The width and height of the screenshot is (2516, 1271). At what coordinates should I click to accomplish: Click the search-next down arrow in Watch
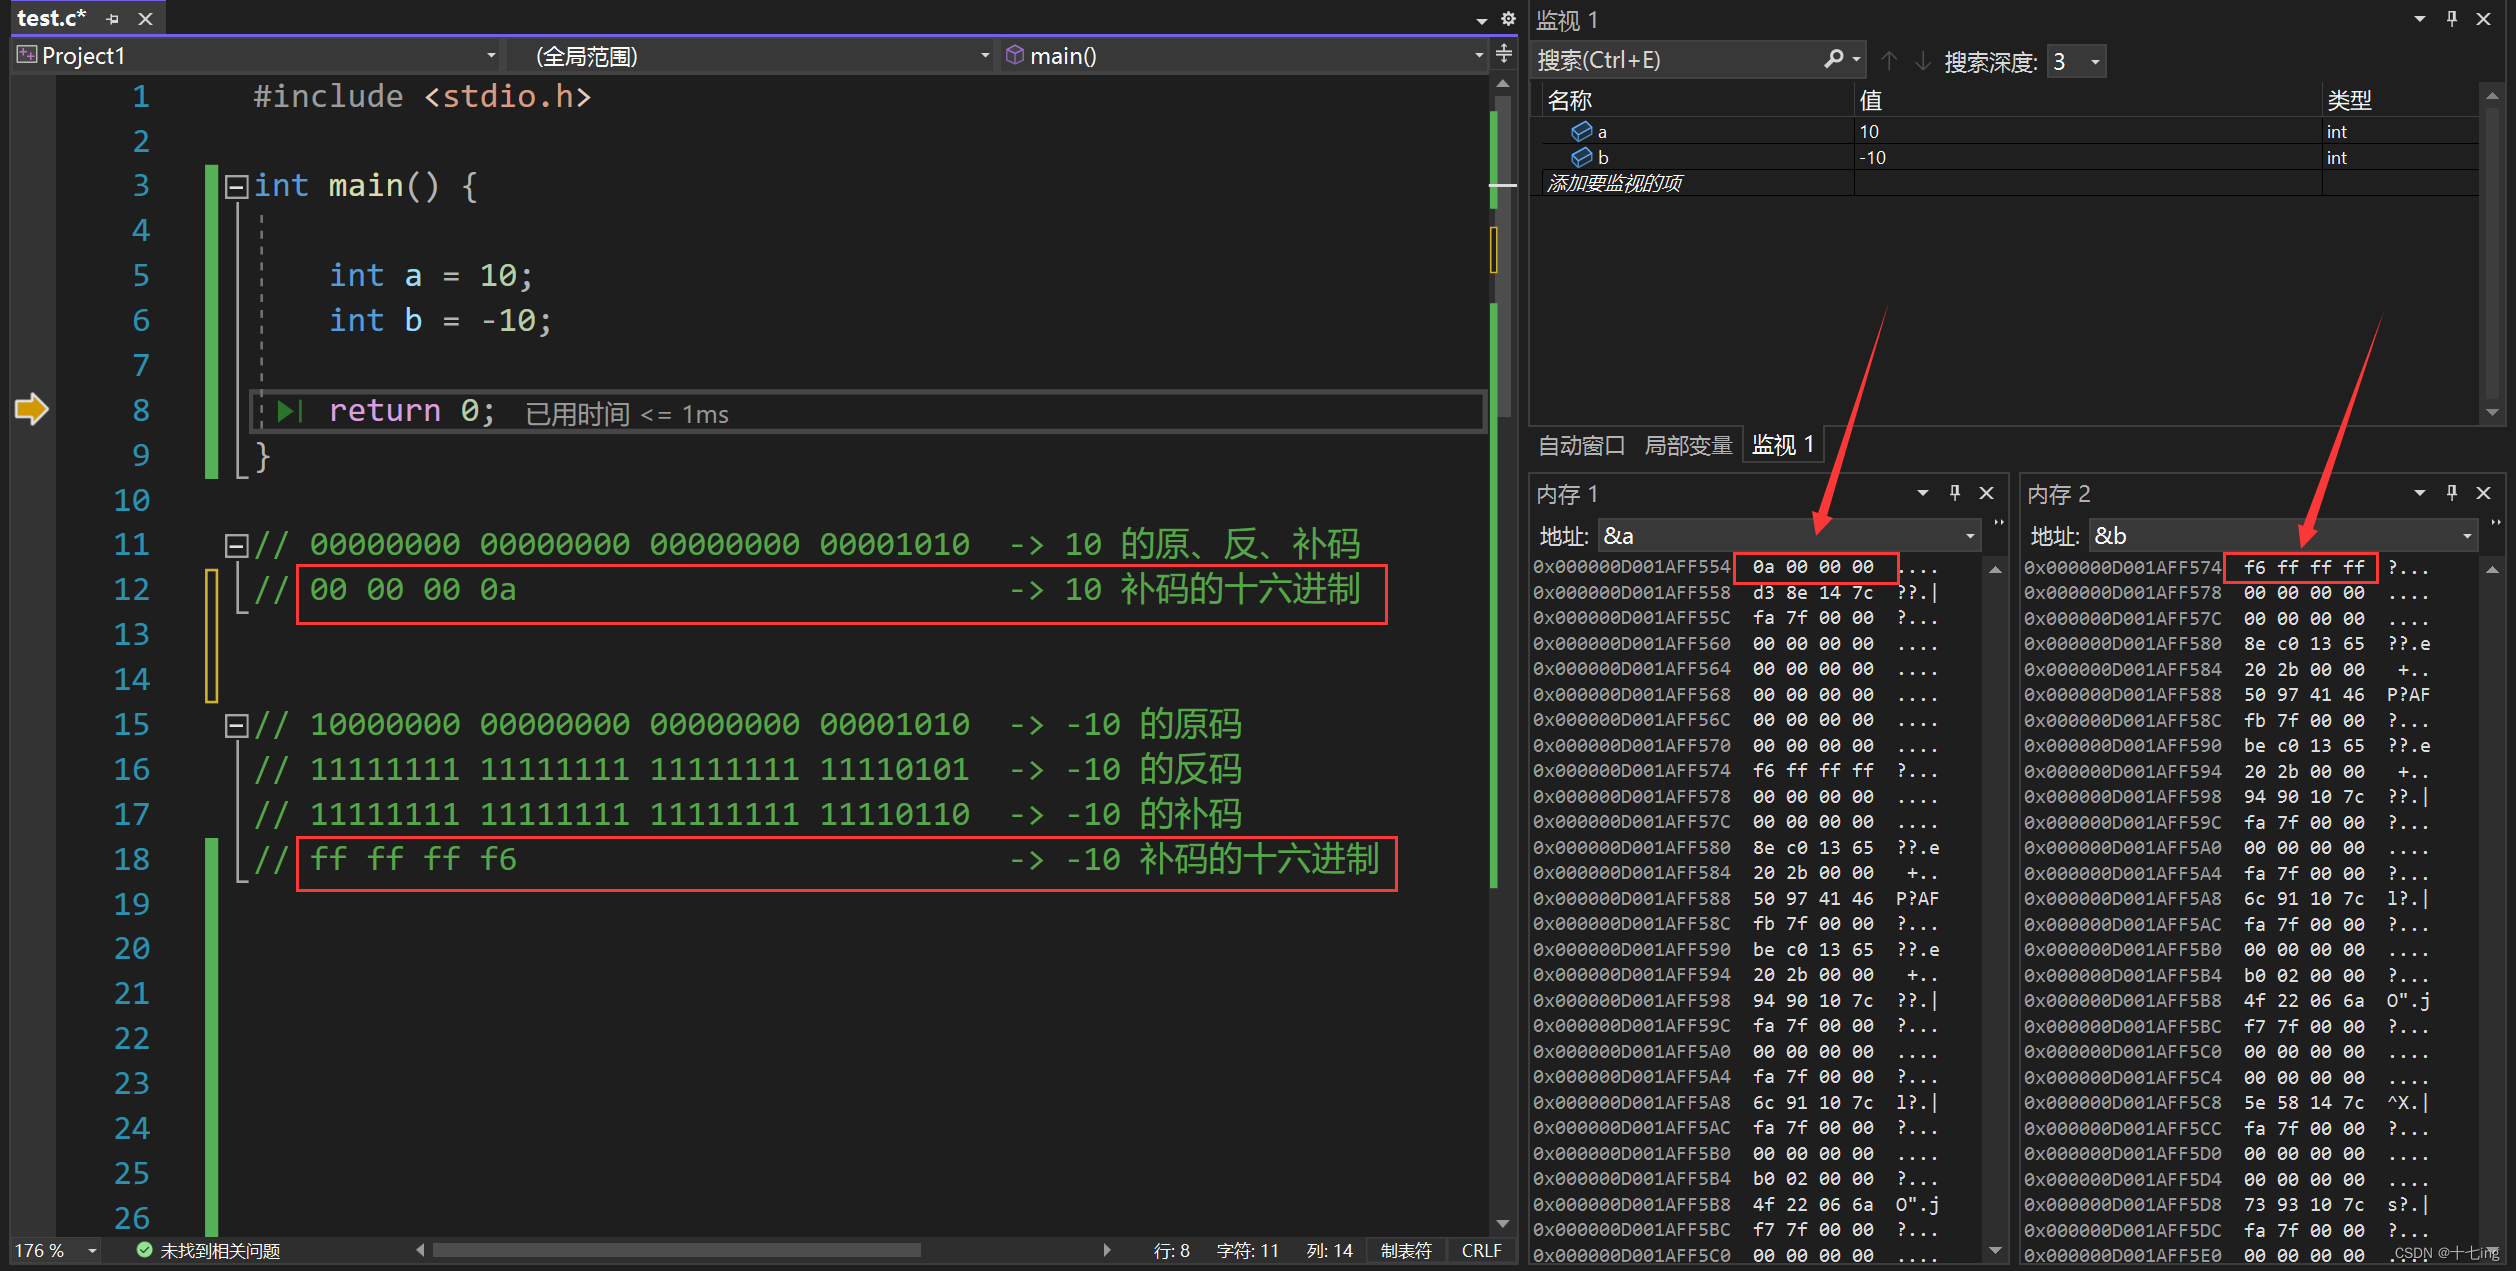[1922, 61]
